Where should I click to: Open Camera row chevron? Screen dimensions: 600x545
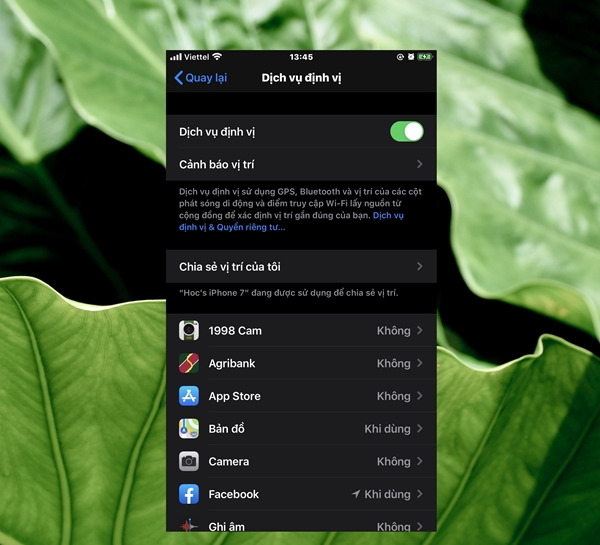[x=420, y=461]
